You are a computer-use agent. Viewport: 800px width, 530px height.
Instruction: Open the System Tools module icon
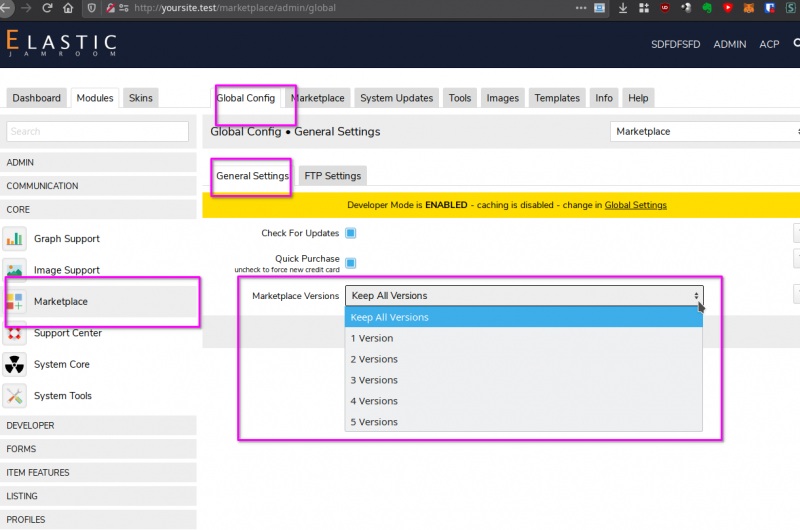15,396
